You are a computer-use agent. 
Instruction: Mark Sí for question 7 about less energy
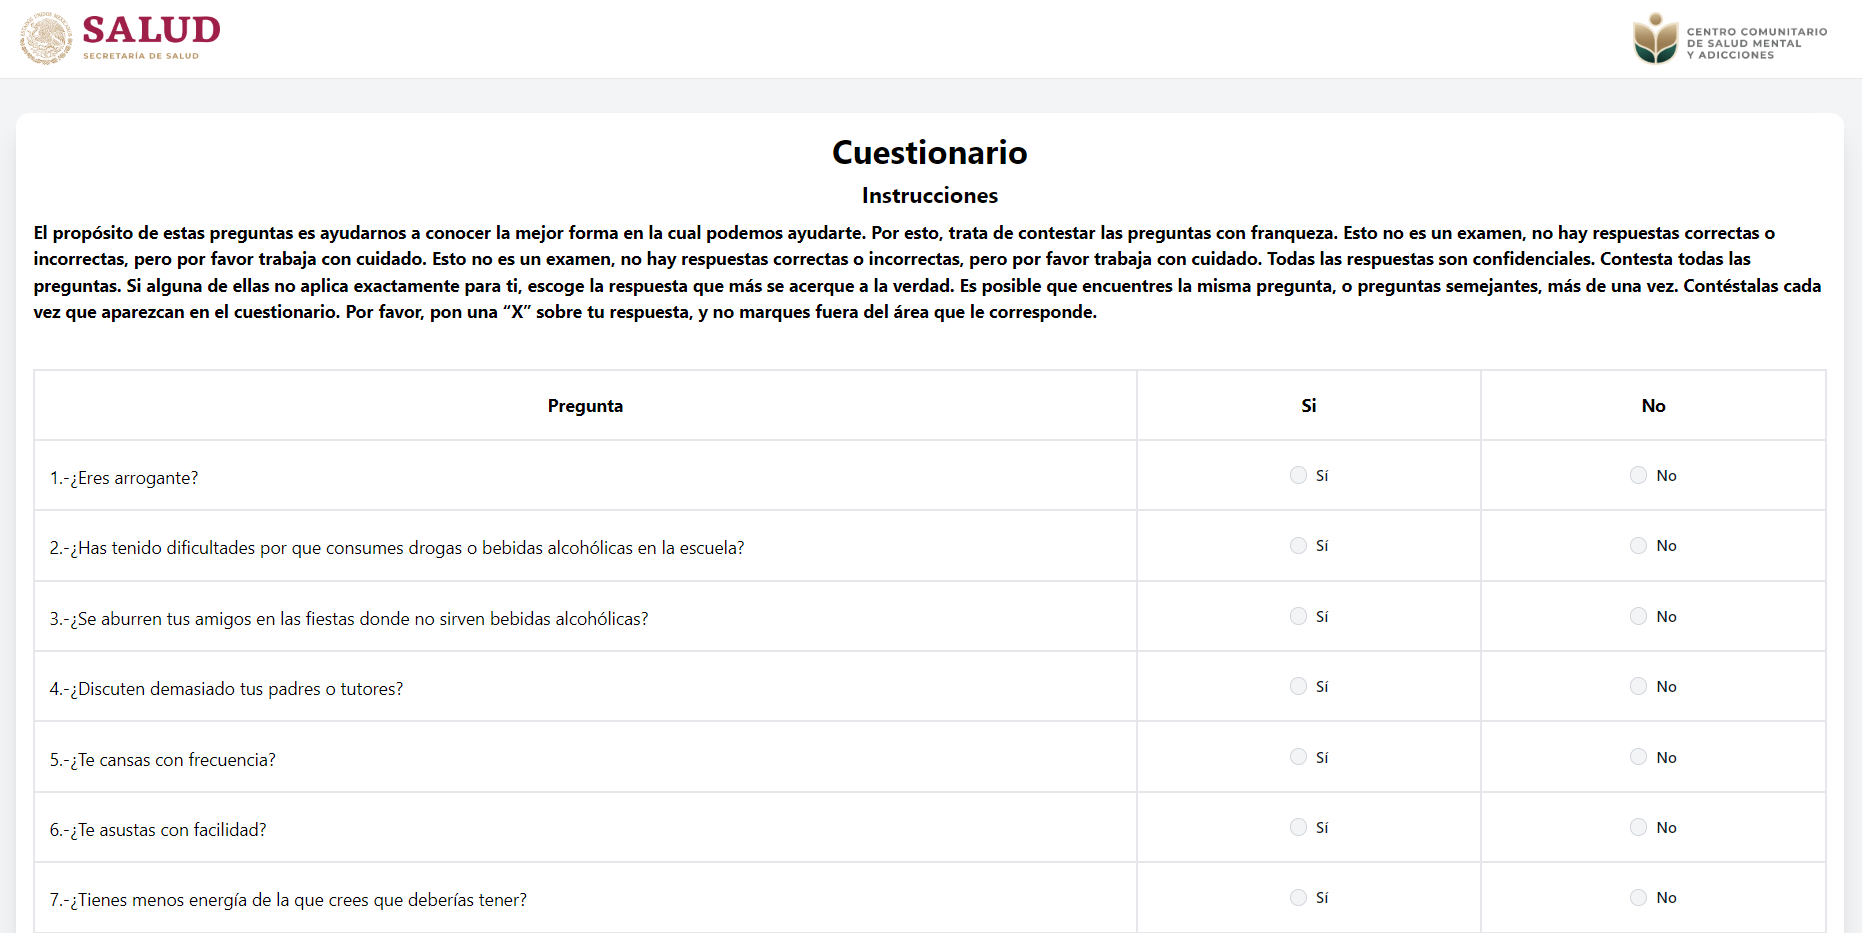(x=1298, y=897)
